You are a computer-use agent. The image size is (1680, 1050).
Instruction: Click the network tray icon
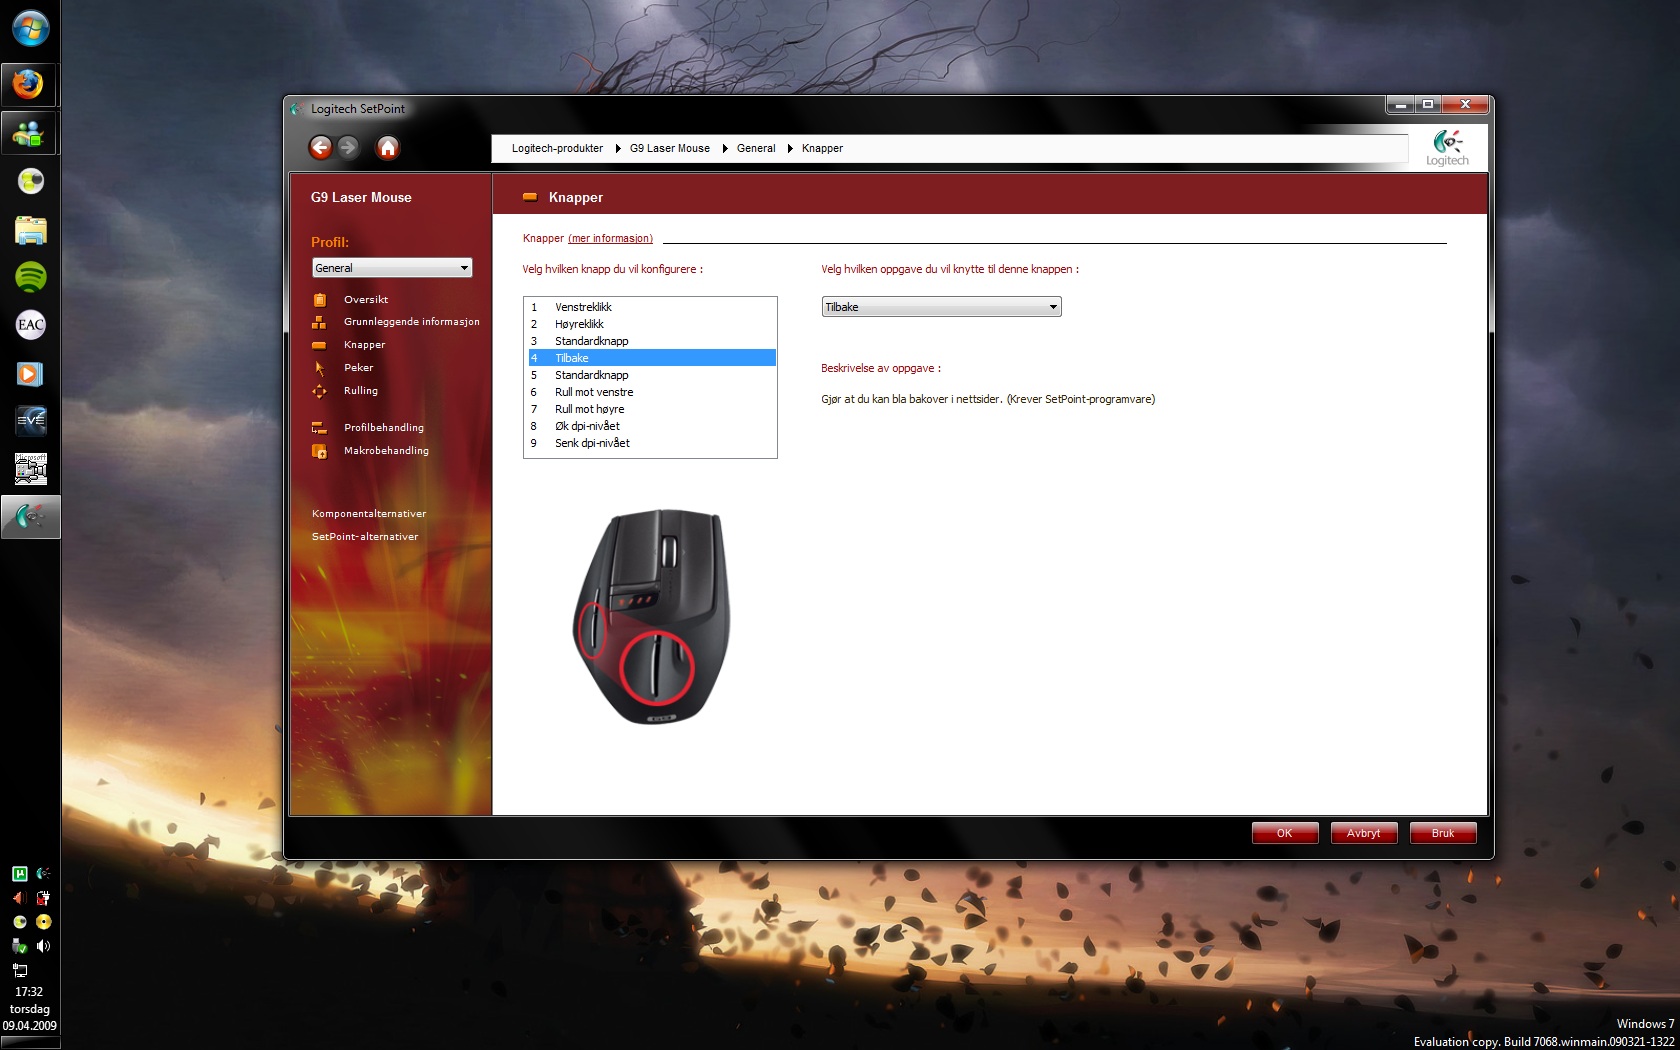tap(19, 970)
